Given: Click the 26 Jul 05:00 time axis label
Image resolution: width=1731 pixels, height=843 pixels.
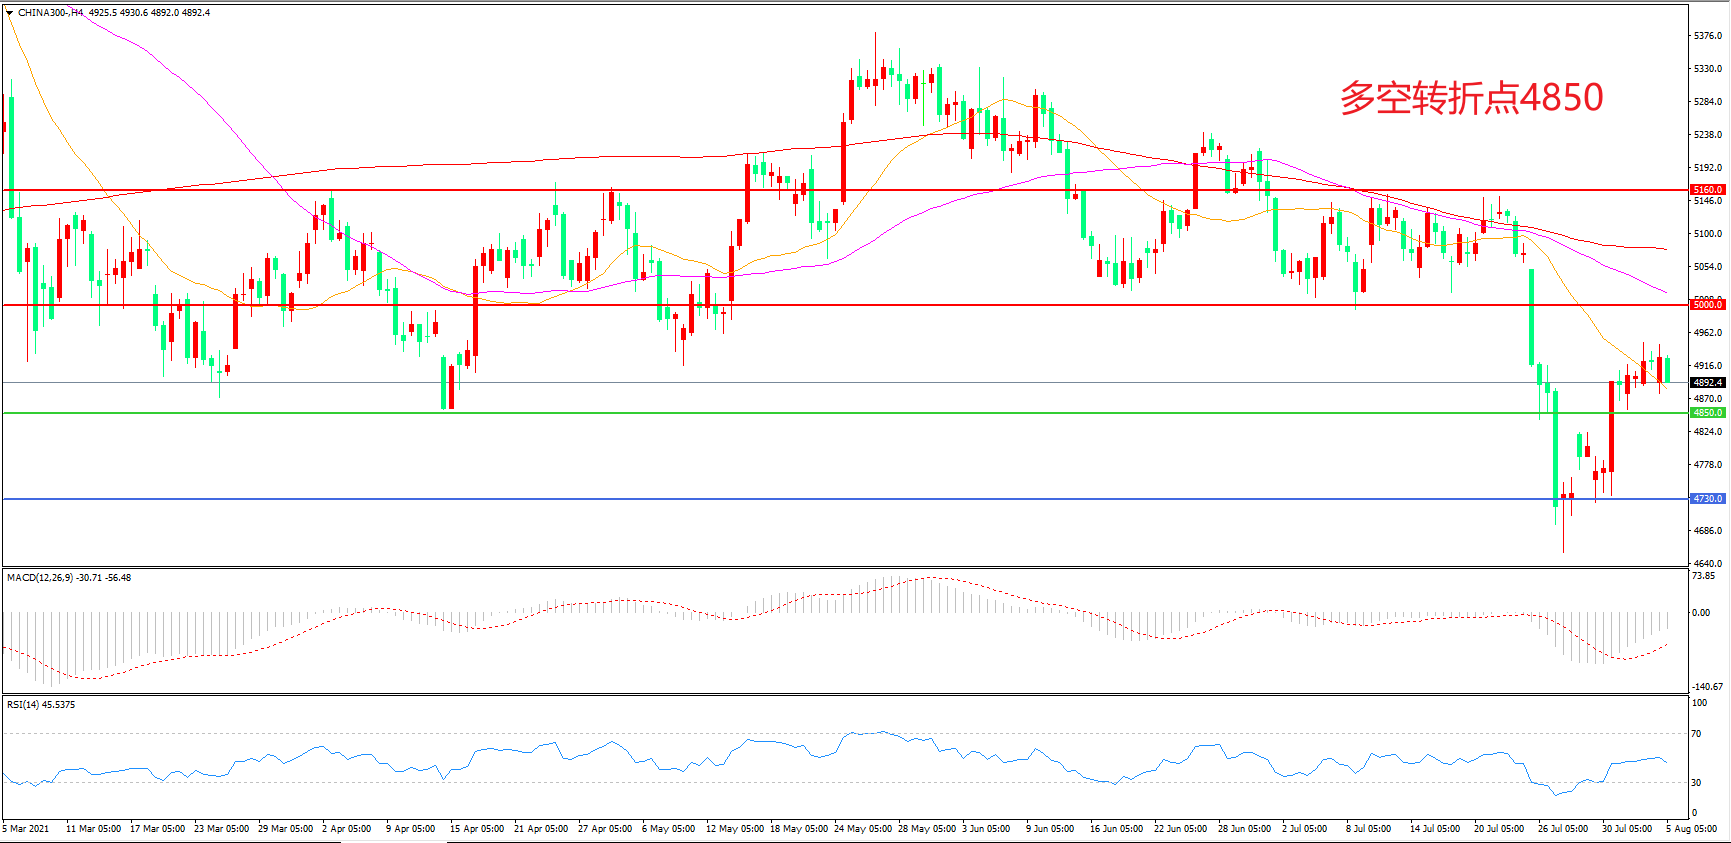Looking at the screenshot, I should coord(1563,829).
